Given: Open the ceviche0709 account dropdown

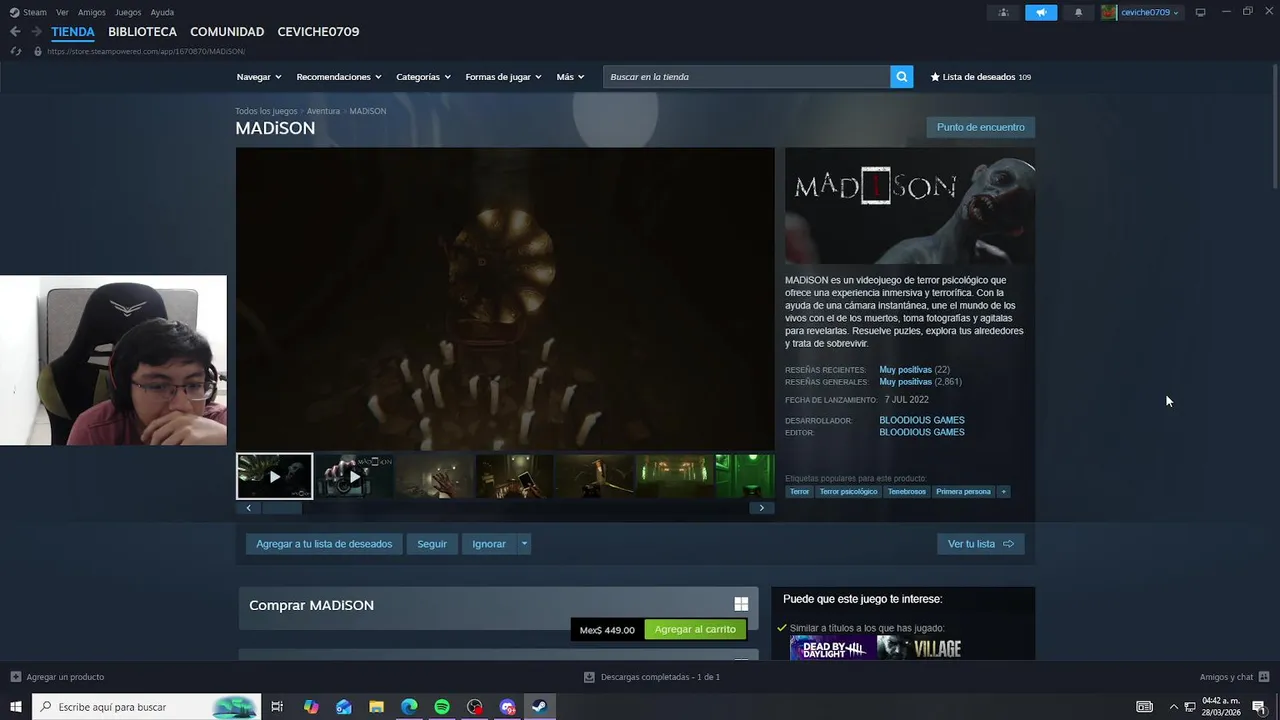Looking at the screenshot, I should coord(1149,12).
